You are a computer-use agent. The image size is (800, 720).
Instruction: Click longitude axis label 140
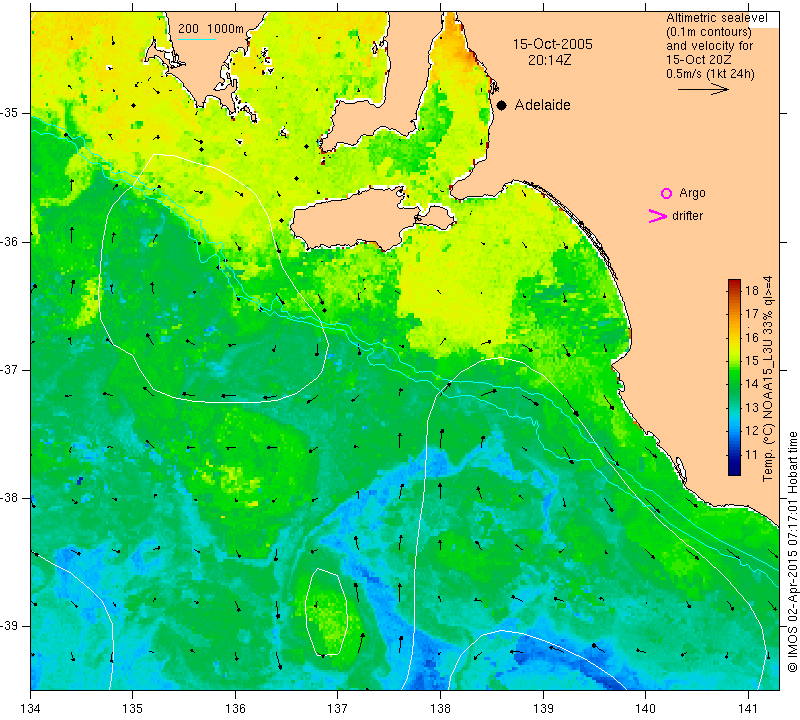(x=645, y=709)
